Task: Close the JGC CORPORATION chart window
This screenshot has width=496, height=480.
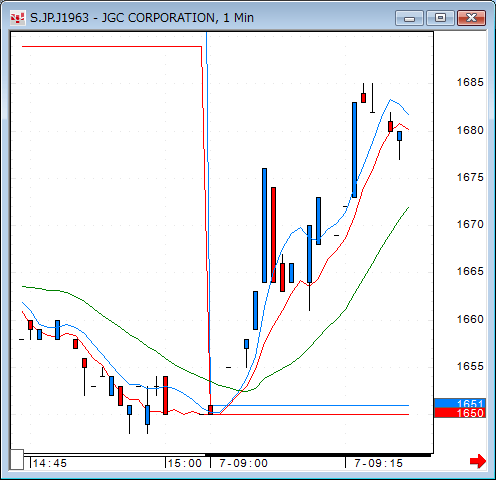Action: coord(471,18)
